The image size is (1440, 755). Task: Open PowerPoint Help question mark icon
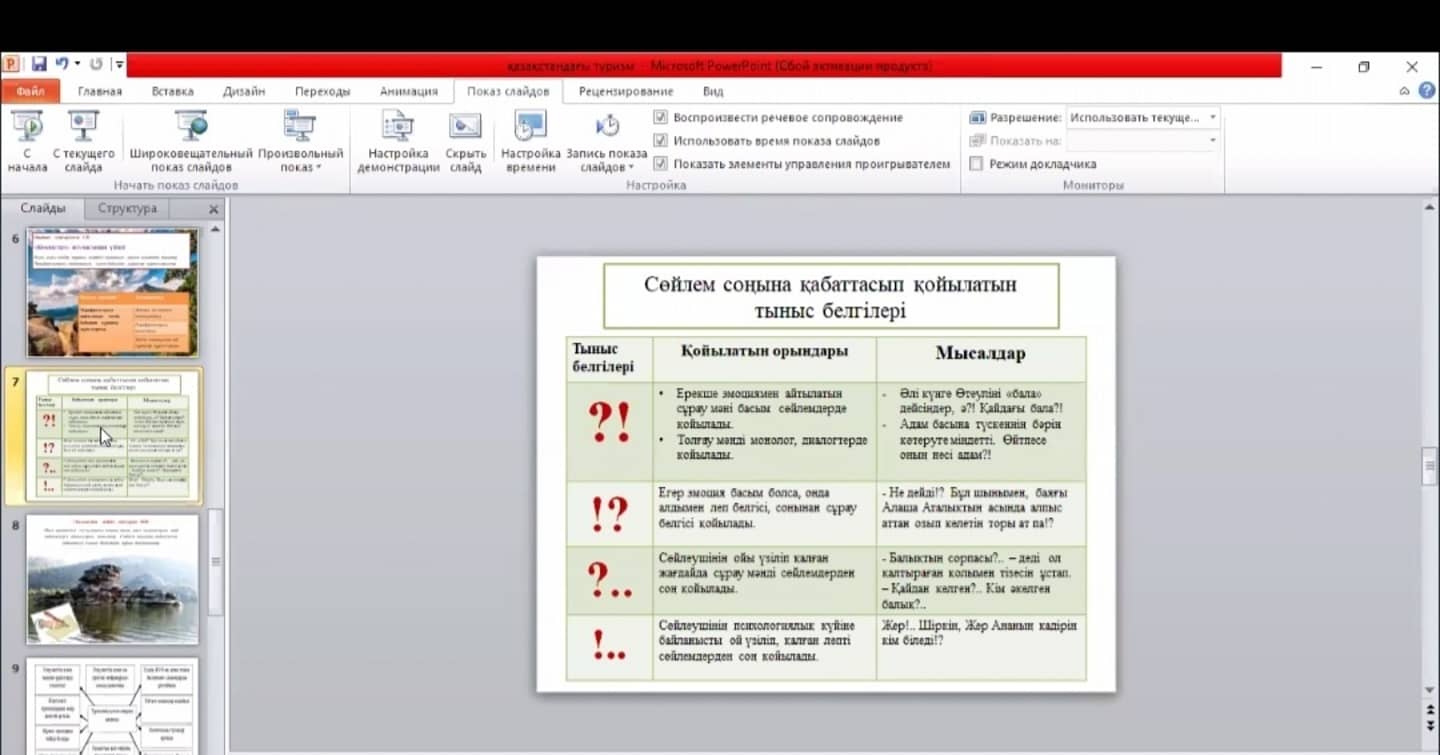1426,91
